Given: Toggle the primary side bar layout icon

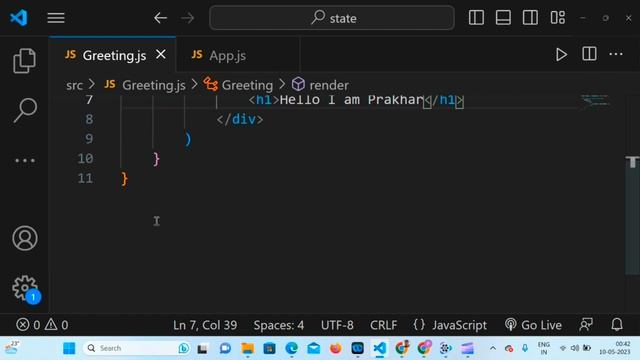Looking at the screenshot, I should (x=476, y=18).
